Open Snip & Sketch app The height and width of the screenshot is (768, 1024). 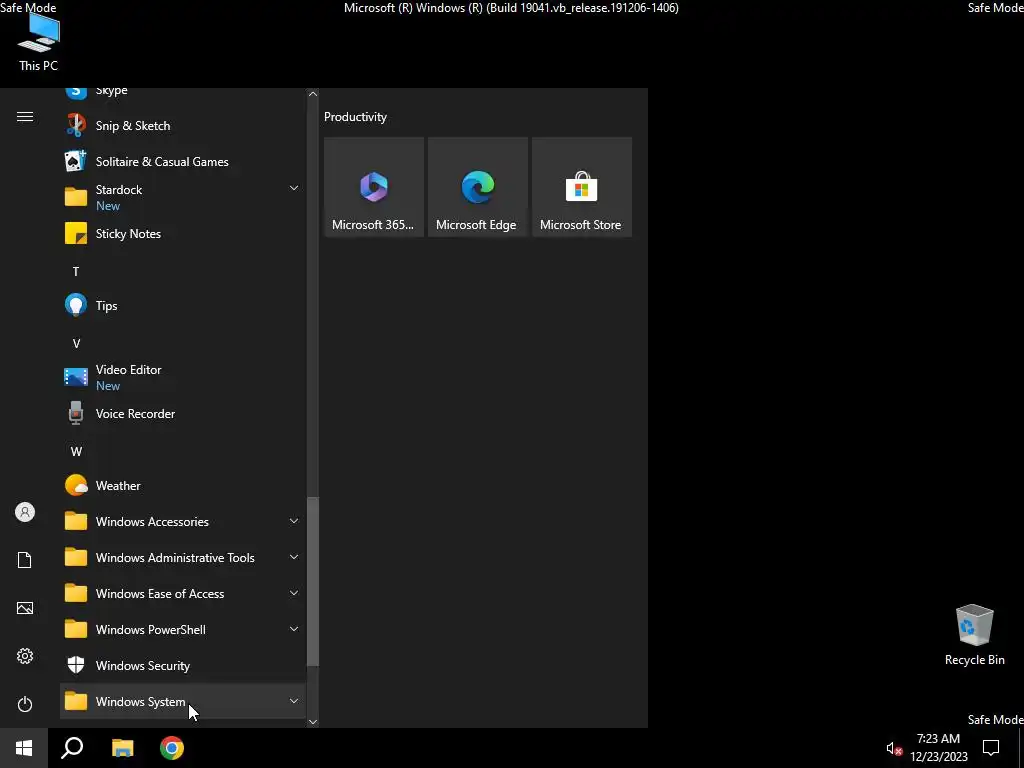tap(183, 125)
